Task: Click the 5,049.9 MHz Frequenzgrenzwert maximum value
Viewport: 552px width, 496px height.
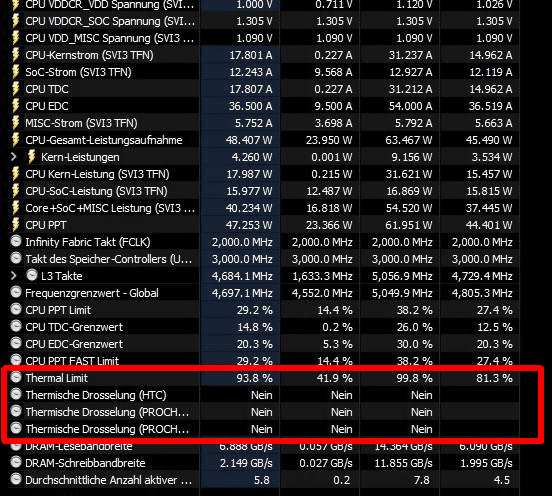Action: [x=402, y=293]
